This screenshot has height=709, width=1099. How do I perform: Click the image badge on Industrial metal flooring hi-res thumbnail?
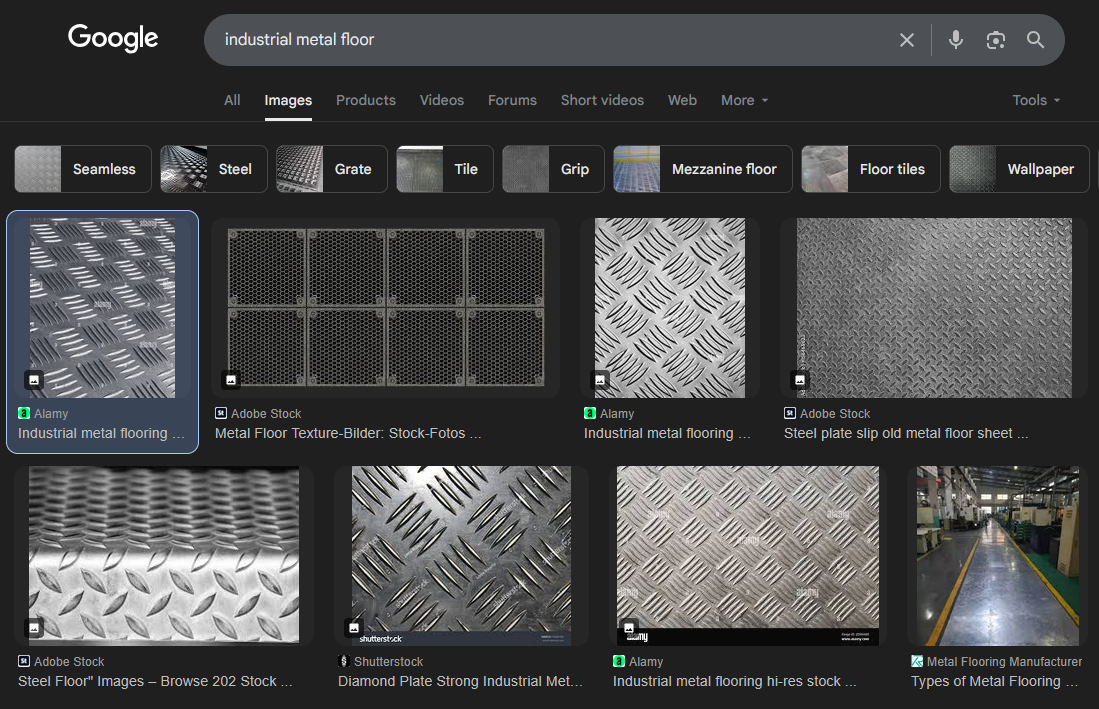click(x=629, y=628)
